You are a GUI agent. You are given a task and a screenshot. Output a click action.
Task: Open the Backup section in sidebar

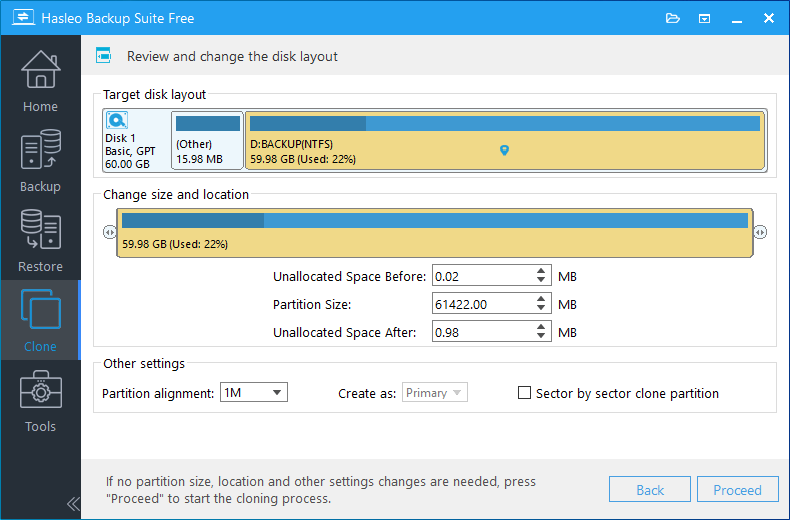click(x=40, y=160)
